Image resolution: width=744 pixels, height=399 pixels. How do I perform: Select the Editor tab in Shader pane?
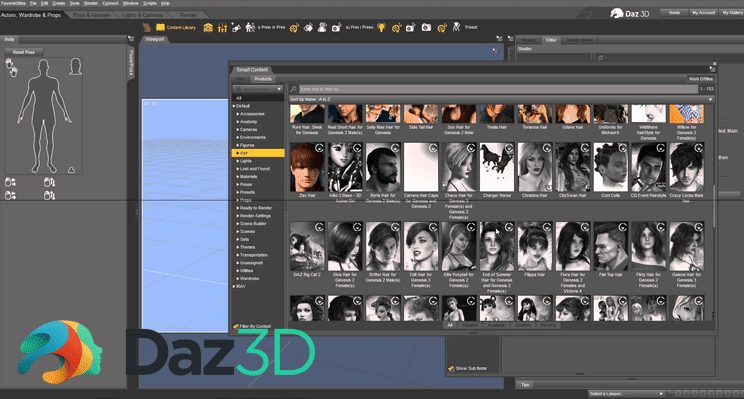551,40
